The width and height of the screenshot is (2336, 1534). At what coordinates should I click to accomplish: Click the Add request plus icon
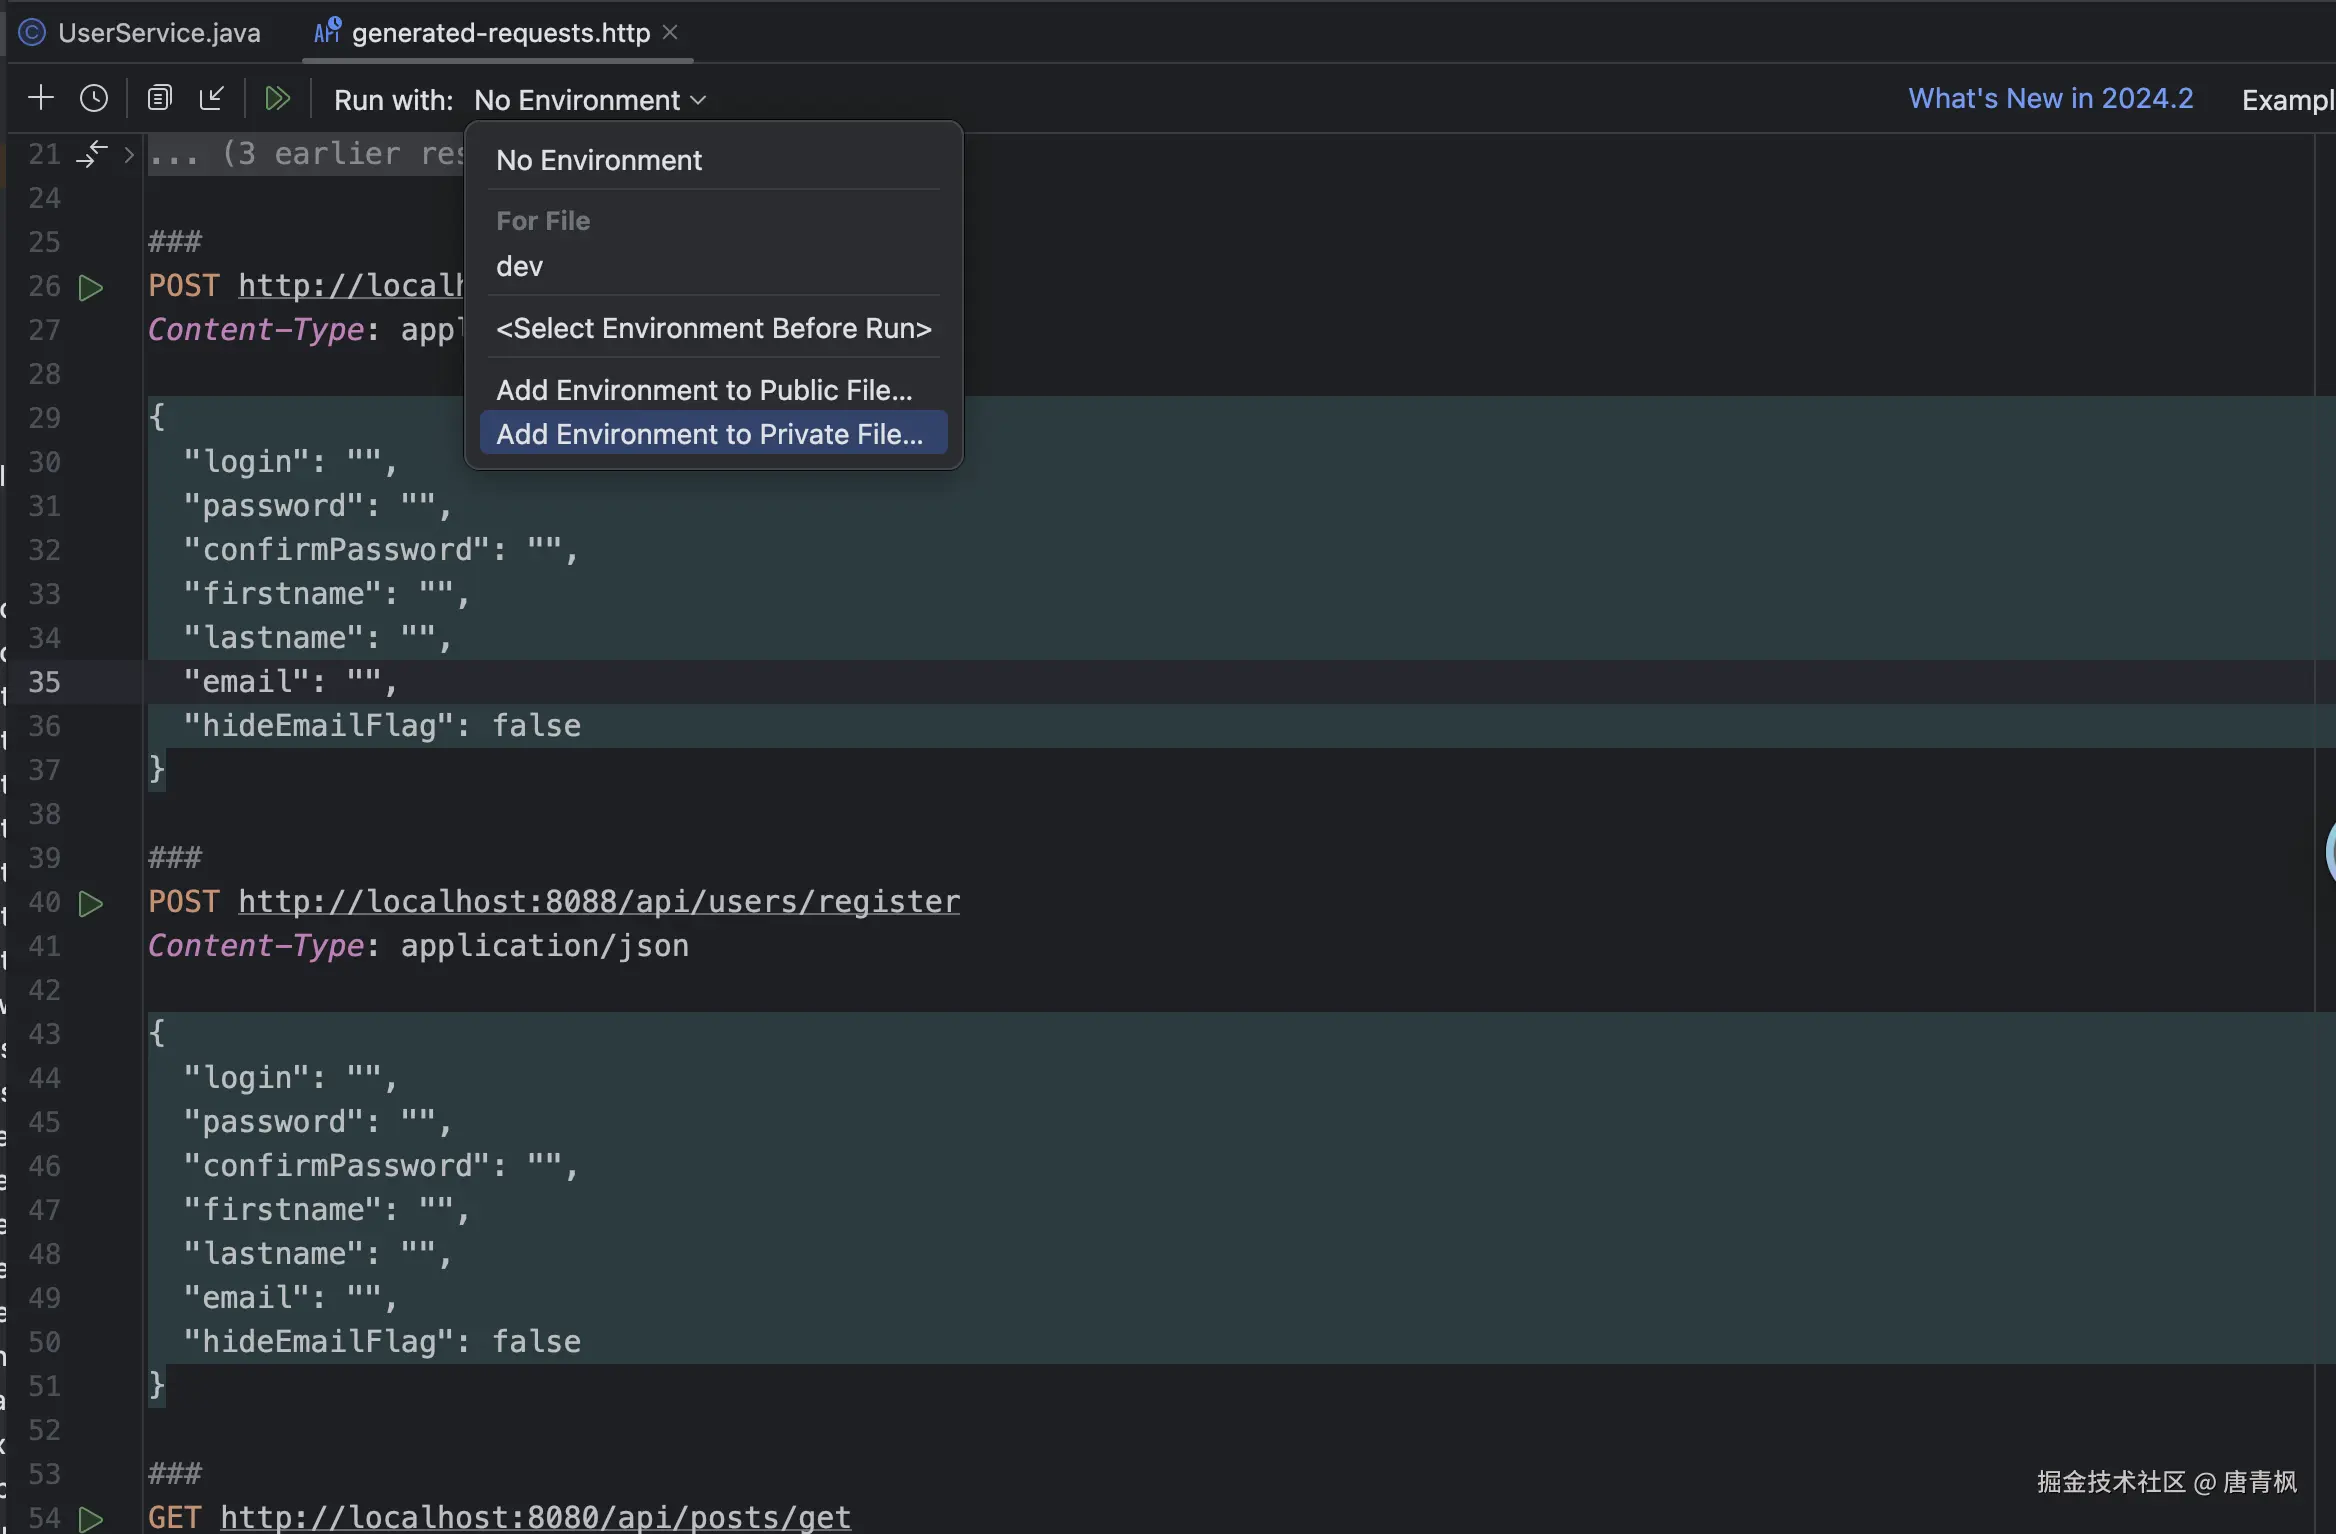[41, 98]
